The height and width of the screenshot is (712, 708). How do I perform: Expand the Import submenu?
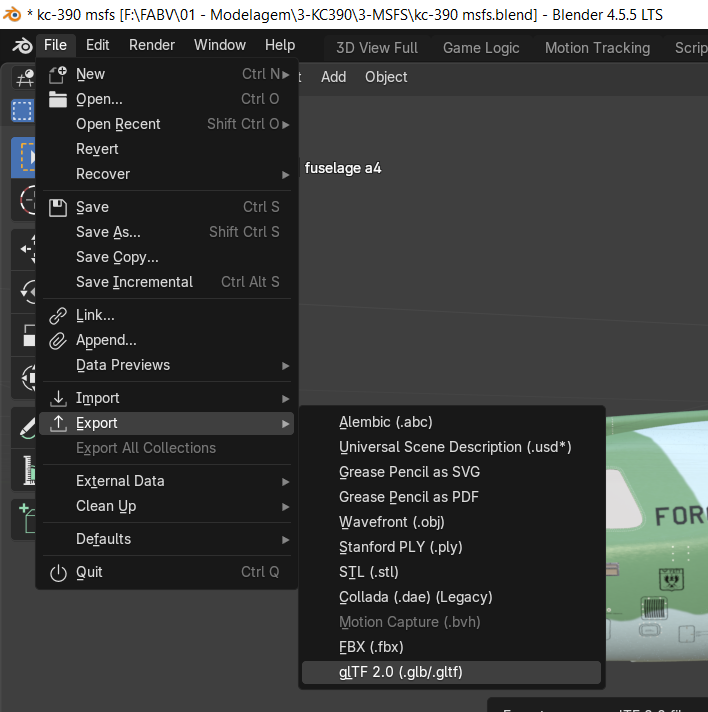(x=167, y=398)
